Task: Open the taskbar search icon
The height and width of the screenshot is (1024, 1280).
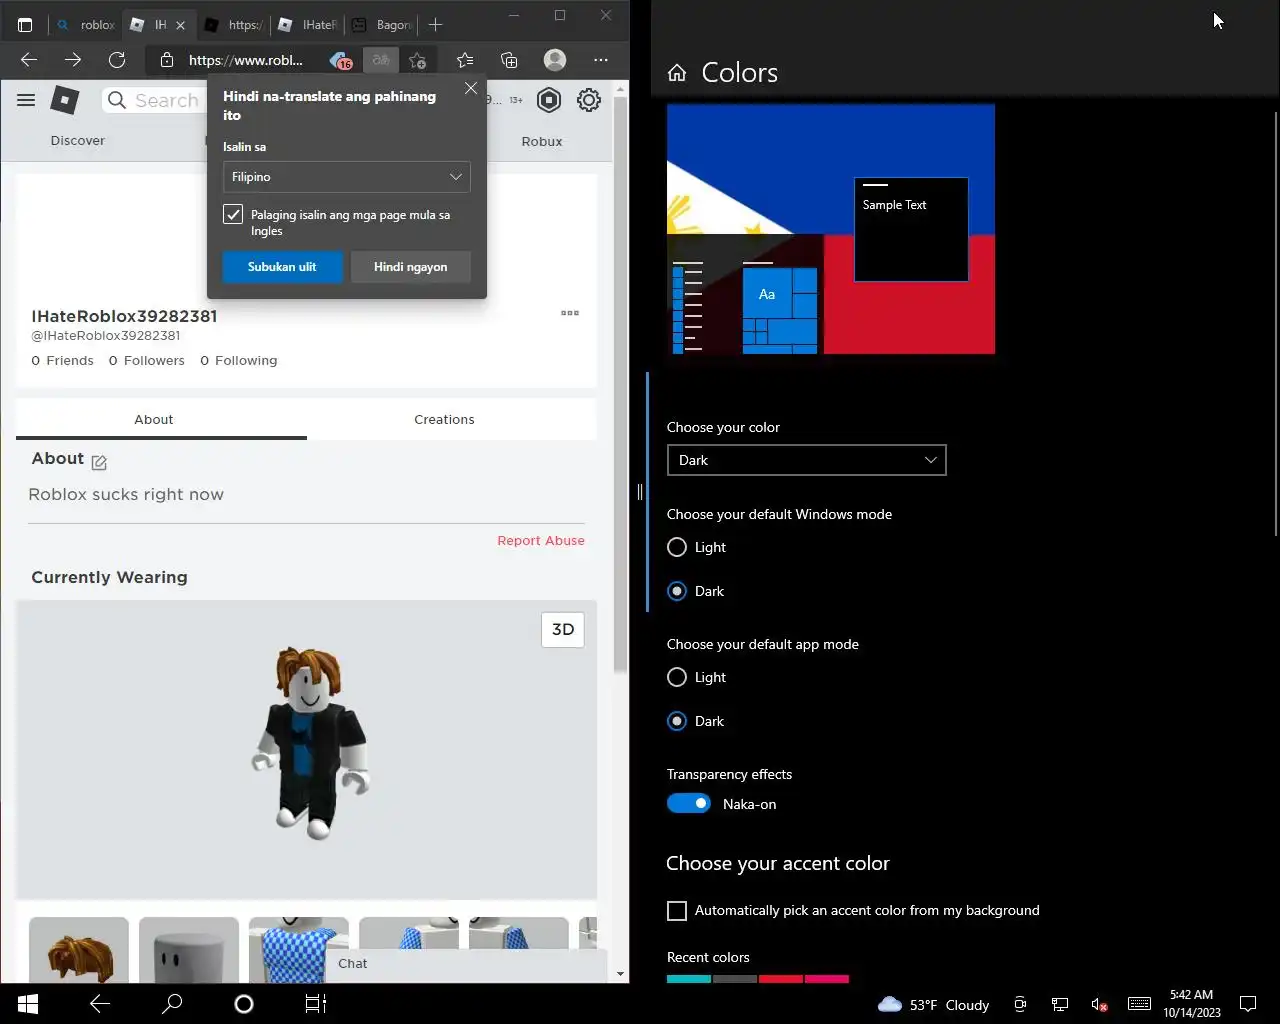Action: [x=172, y=1004]
